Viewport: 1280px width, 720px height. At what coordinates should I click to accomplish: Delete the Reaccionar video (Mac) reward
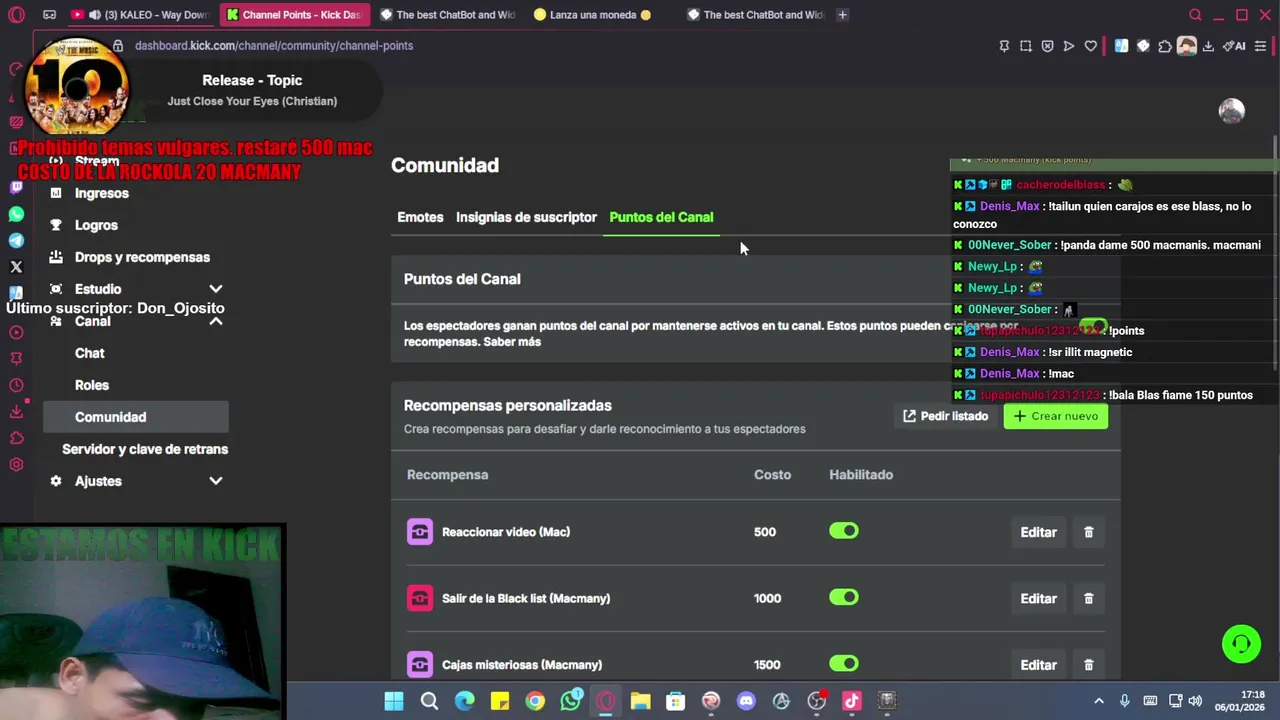pos(1089,532)
